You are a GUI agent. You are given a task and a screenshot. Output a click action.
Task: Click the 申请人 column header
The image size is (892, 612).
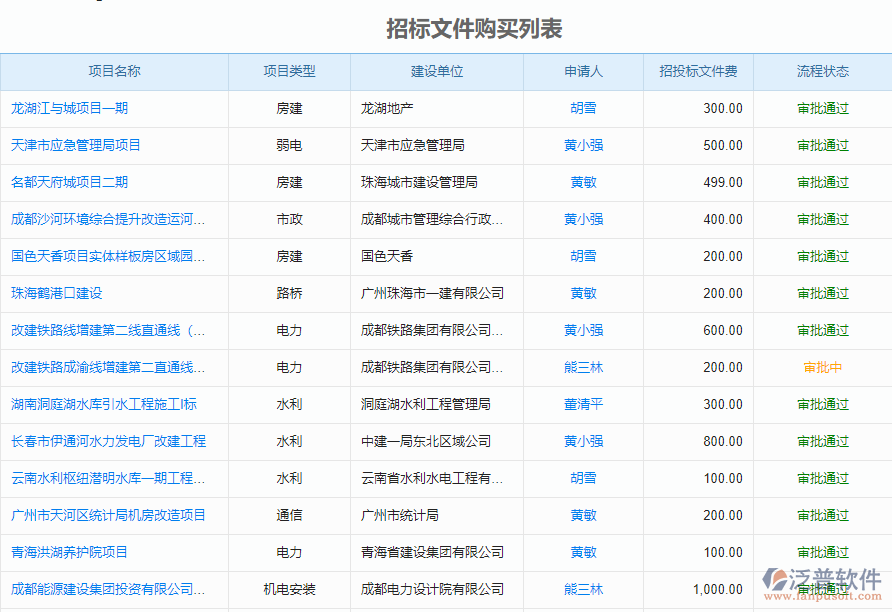click(x=583, y=71)
